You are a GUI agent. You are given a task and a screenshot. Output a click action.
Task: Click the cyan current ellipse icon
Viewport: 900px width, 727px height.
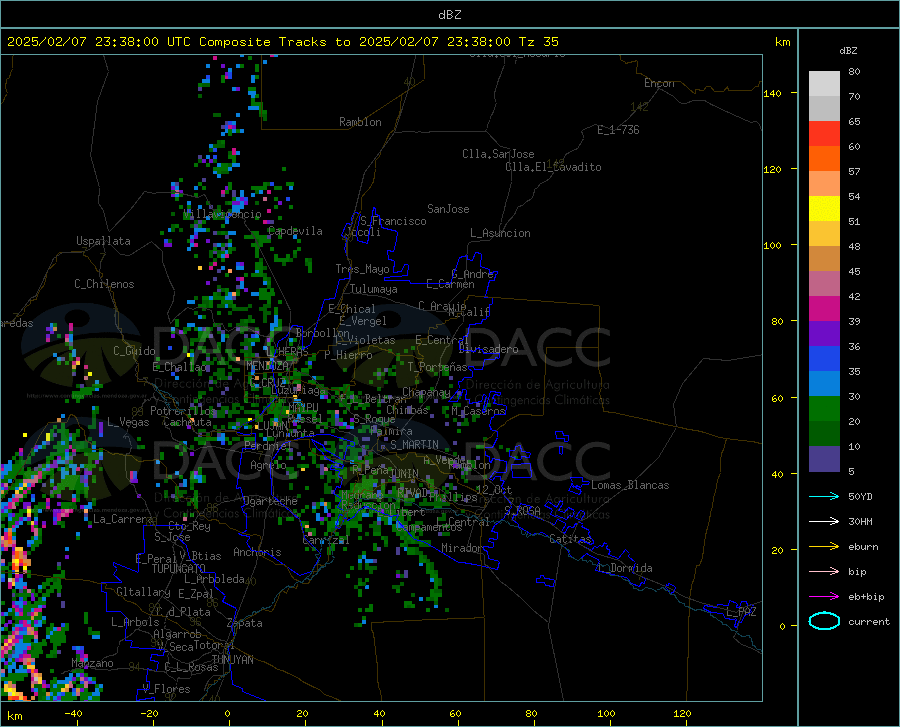[x=824, y=621]
